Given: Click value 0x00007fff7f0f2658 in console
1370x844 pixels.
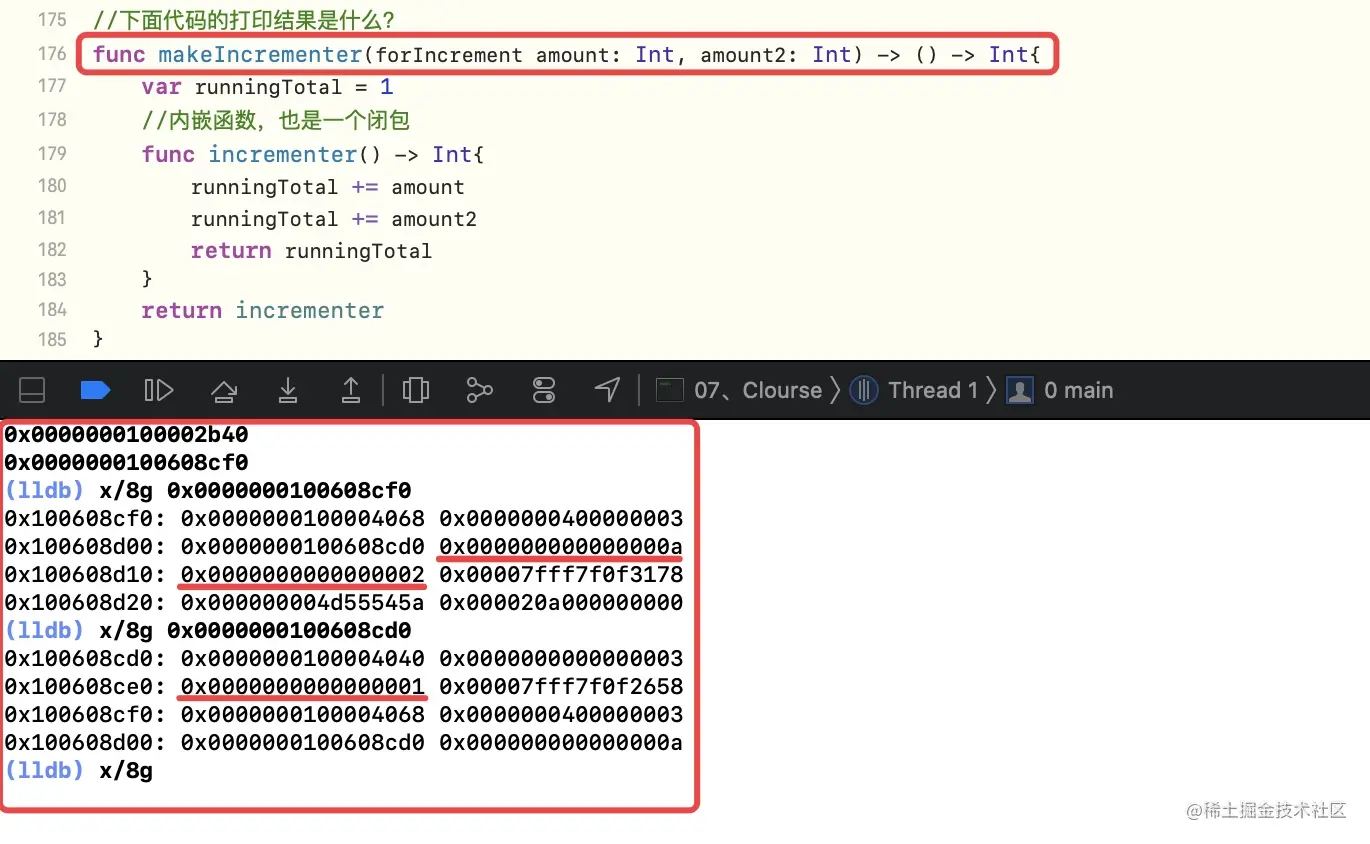Looking at the screenshot, I should click(561, 686).
